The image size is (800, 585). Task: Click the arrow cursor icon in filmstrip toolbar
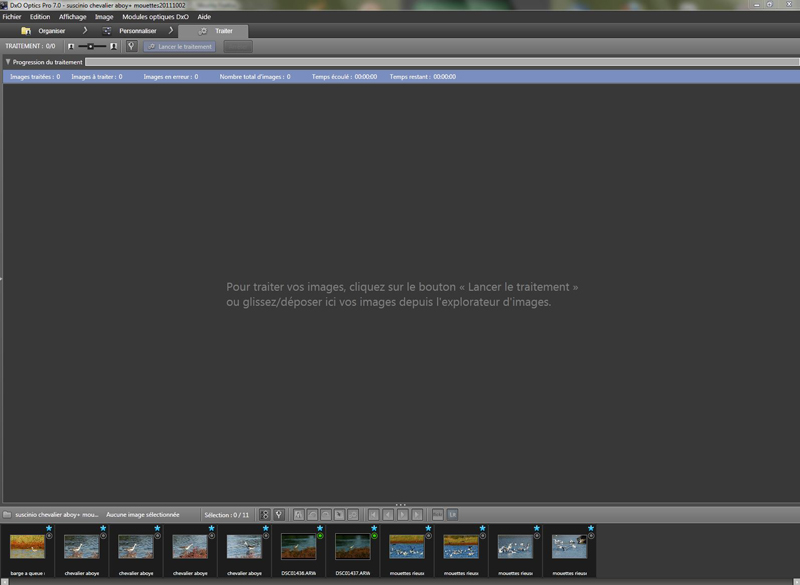click(x=339, y=515)
